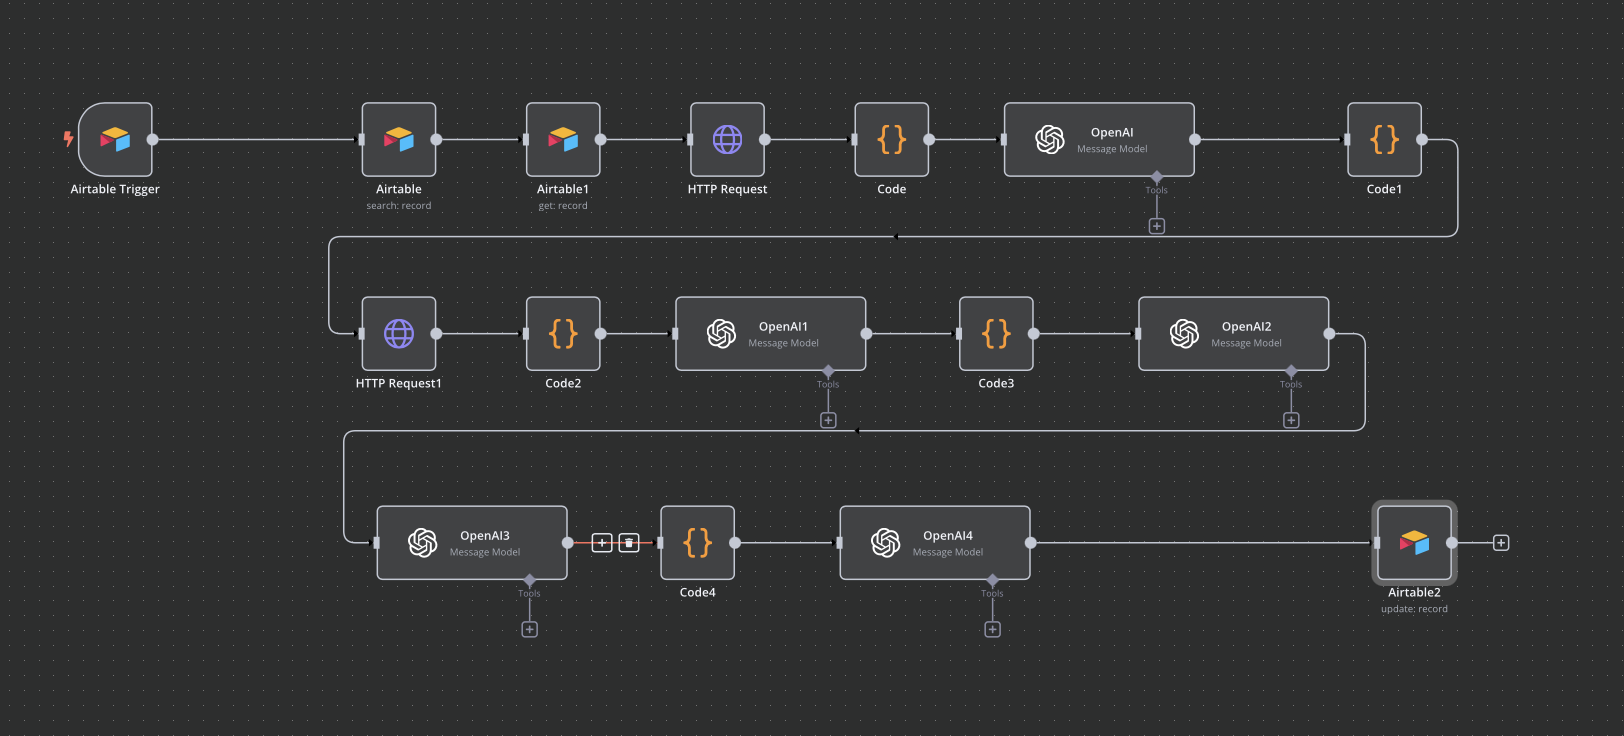The width and height of the screenshot is (1624, 736).
Task: Click the Tools diamond connector of OpenAI1
Action: click(828, 371)
